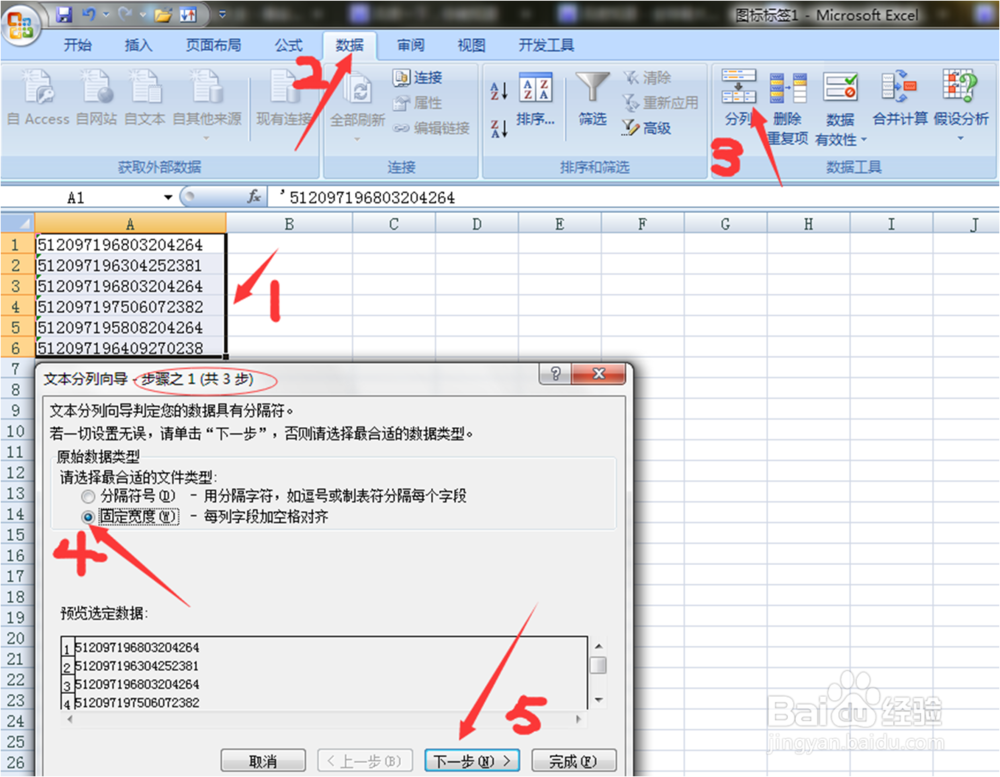Click Refresh All (全部刷新)
Screen dimensions: 1000x777
point(357,104)
